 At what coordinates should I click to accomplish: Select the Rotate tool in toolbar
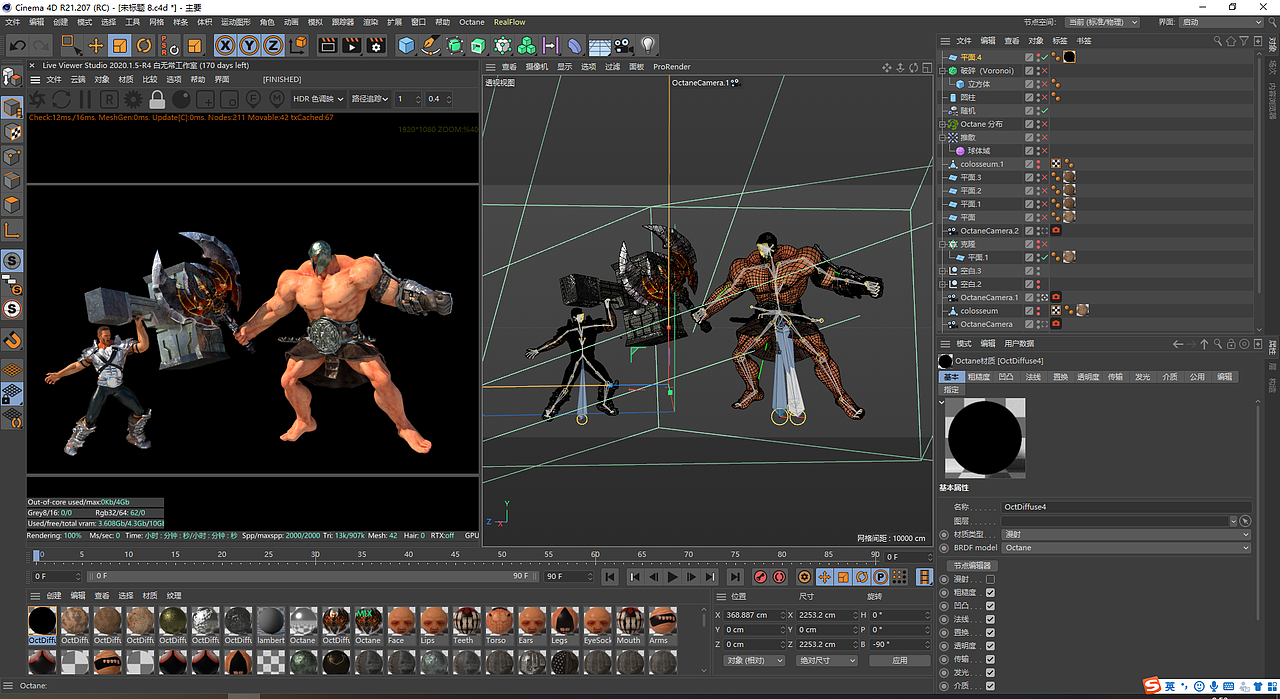144,45
